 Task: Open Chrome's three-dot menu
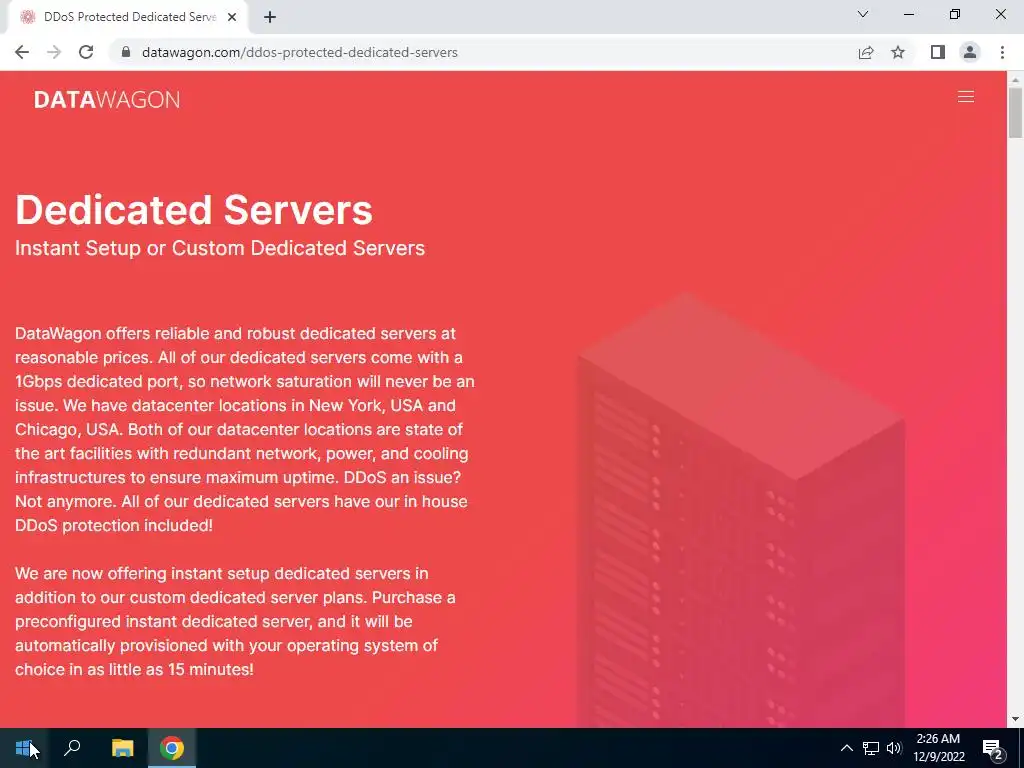click(1002, 52)
